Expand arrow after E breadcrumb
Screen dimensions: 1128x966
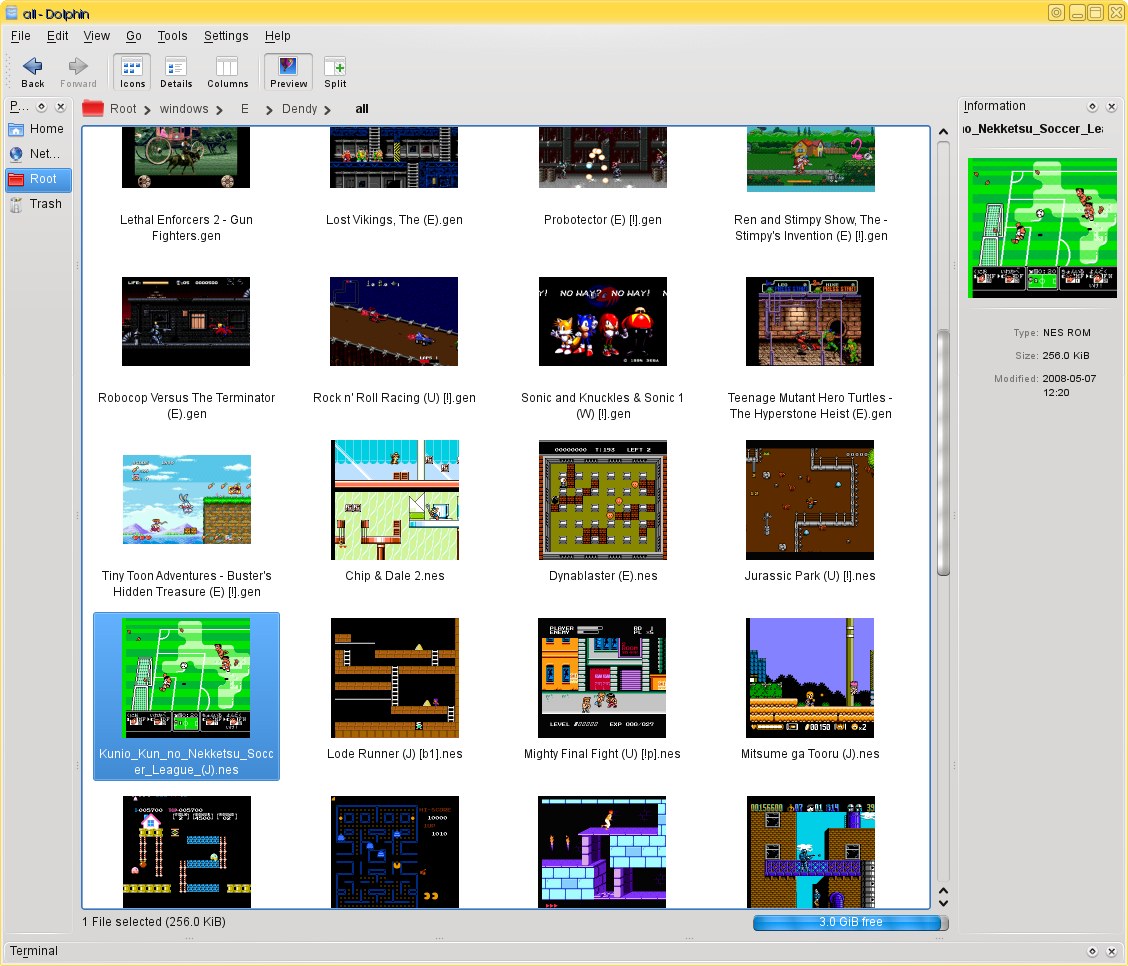click(269, 110)
